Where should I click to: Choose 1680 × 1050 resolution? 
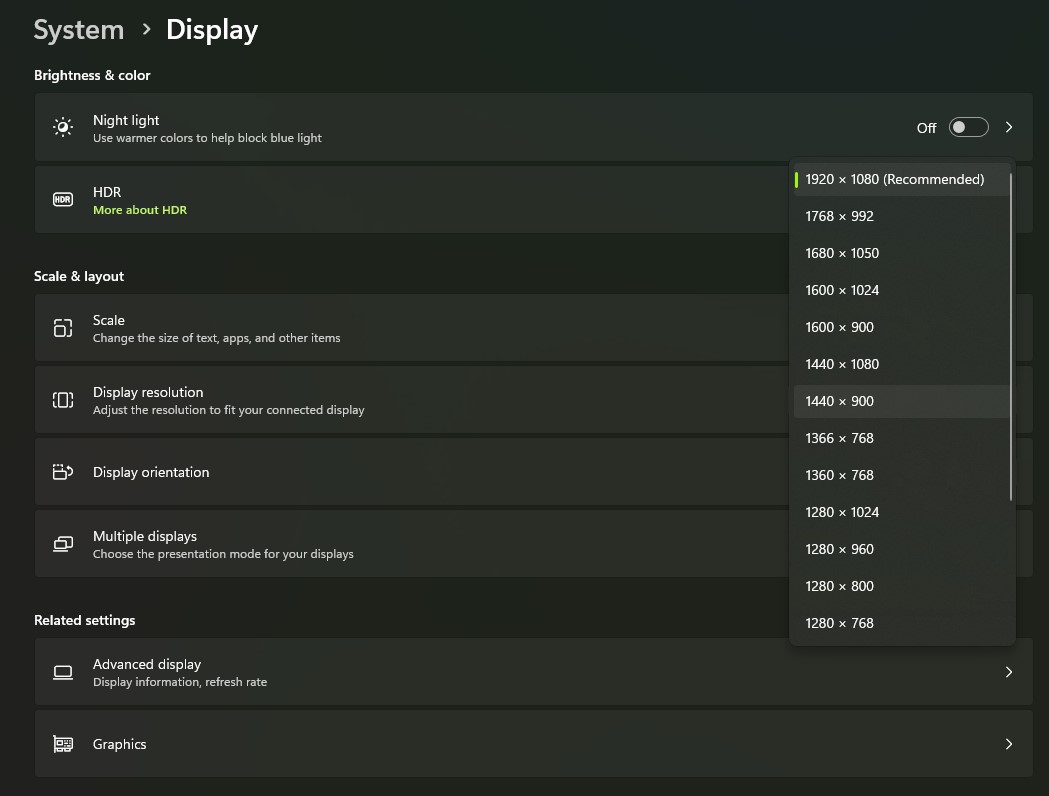point(901,254)
